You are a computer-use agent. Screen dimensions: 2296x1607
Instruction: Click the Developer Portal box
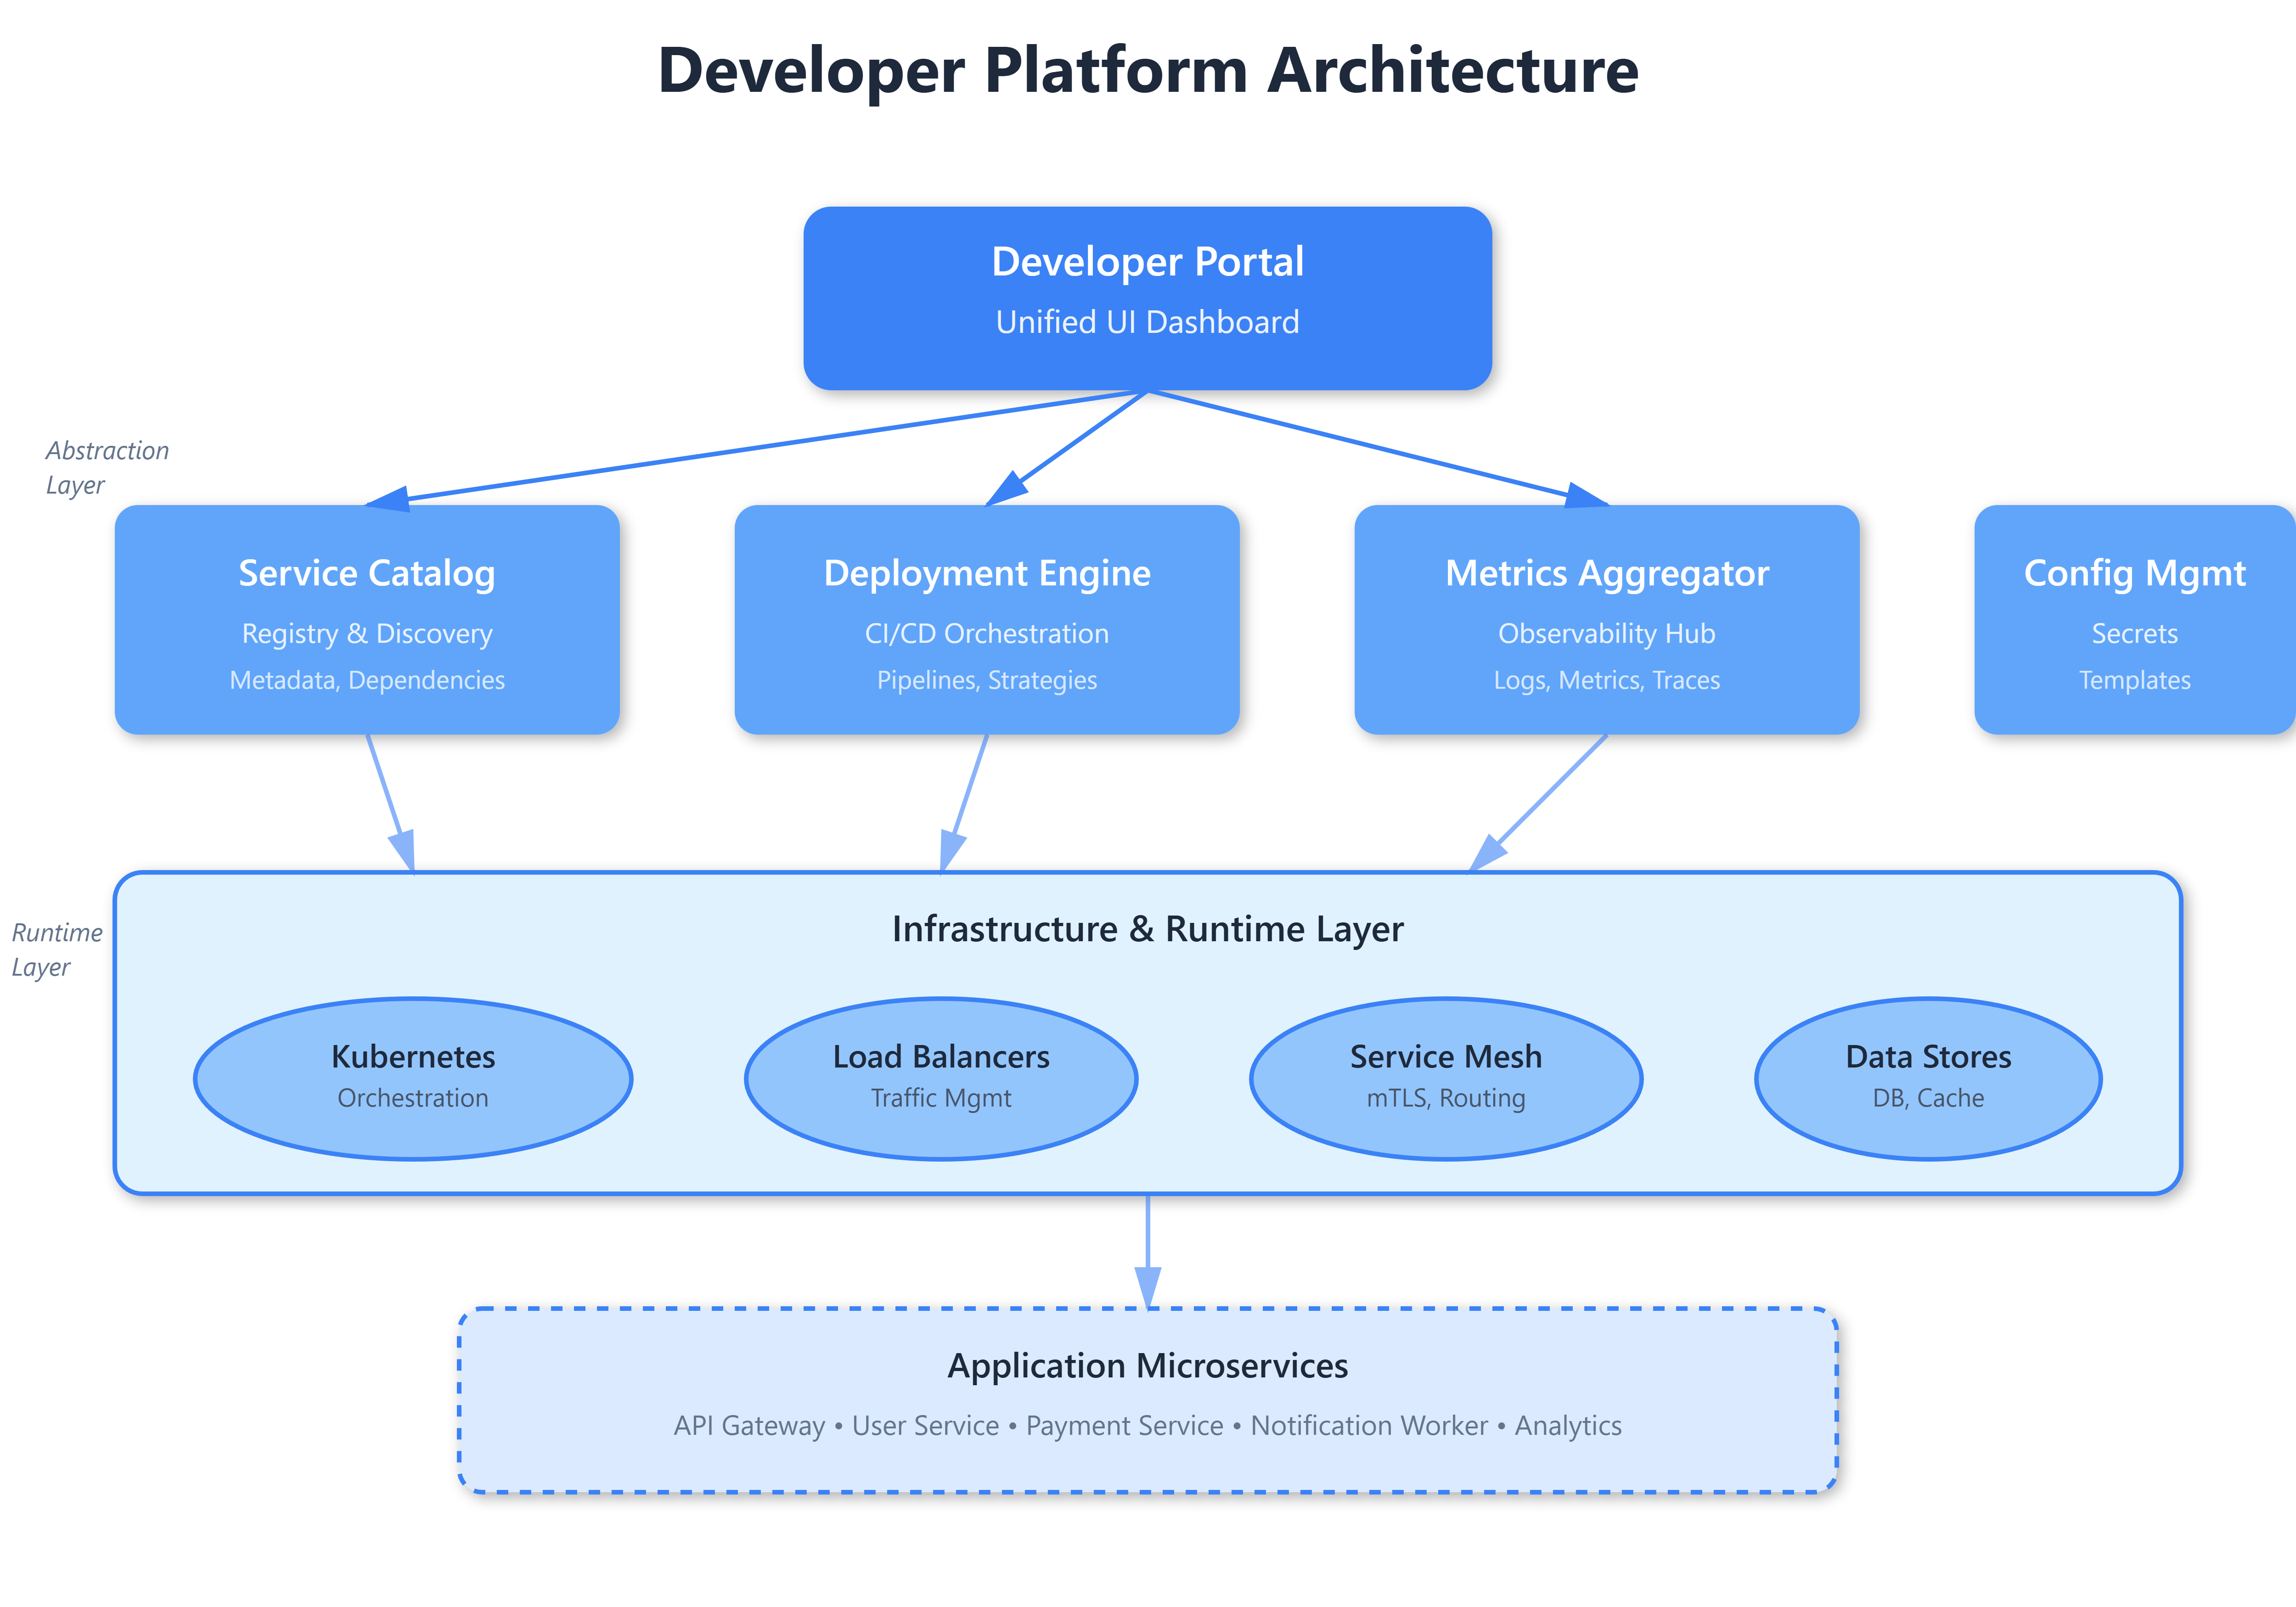(1147, 298)
